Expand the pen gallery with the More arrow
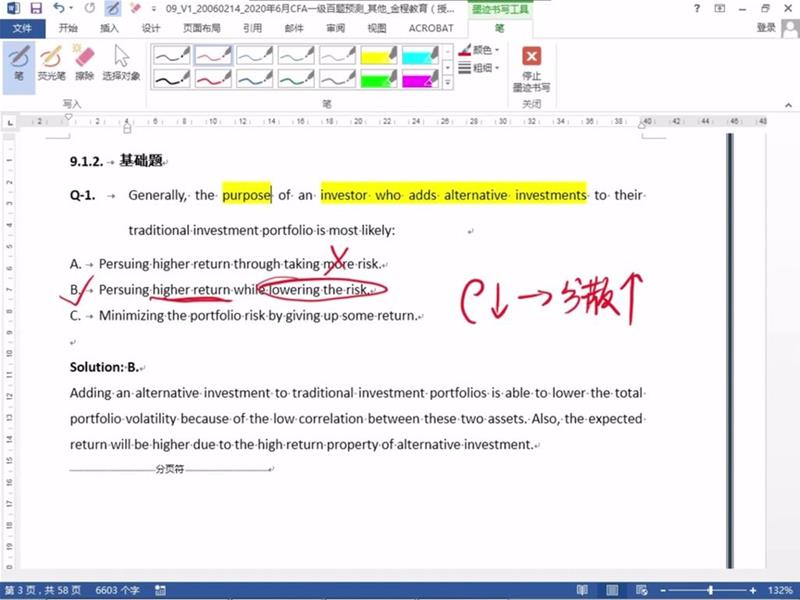800x600 pixels. 447,82
